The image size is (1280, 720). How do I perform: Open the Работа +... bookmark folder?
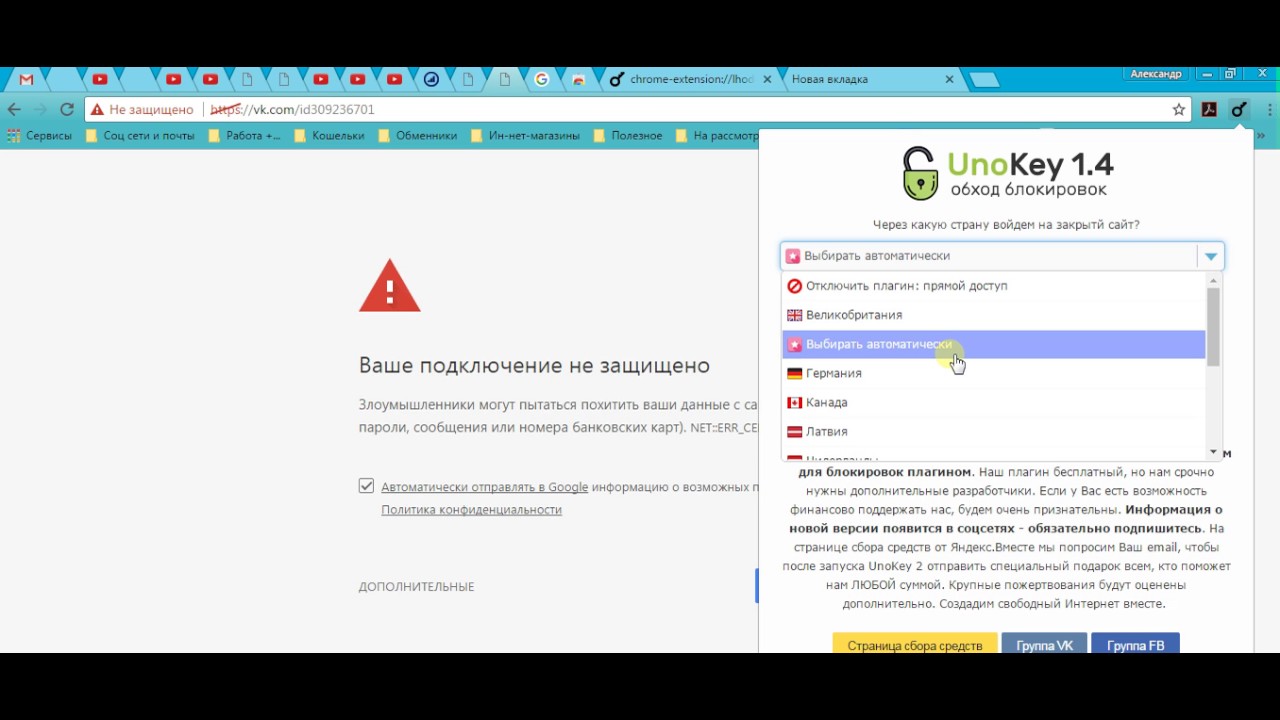(244, 135)
